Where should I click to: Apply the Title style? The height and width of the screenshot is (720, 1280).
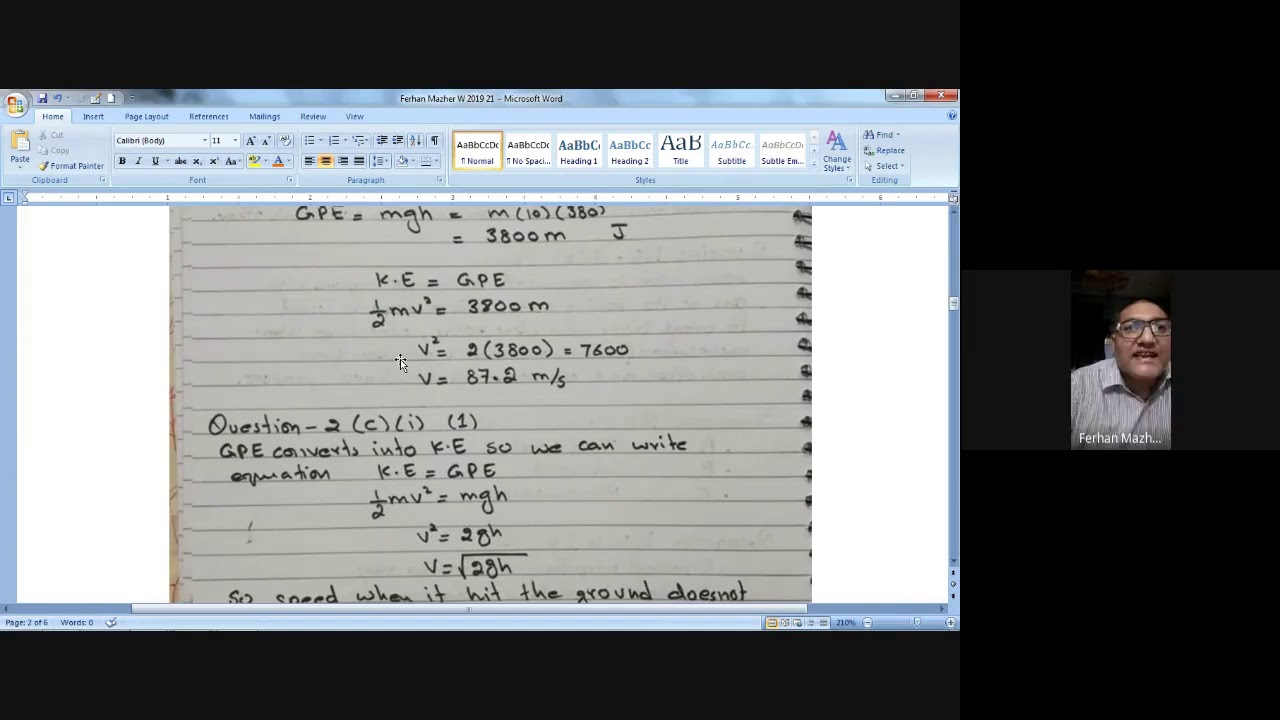[x=680, y=151]
